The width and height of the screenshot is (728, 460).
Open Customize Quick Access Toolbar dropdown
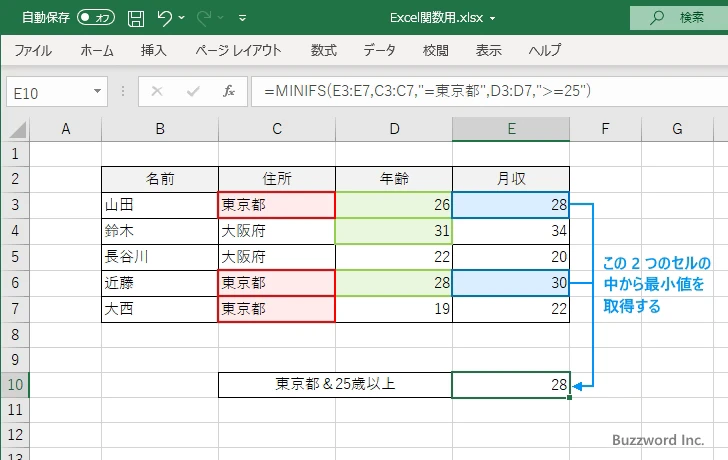coord(242,18)
